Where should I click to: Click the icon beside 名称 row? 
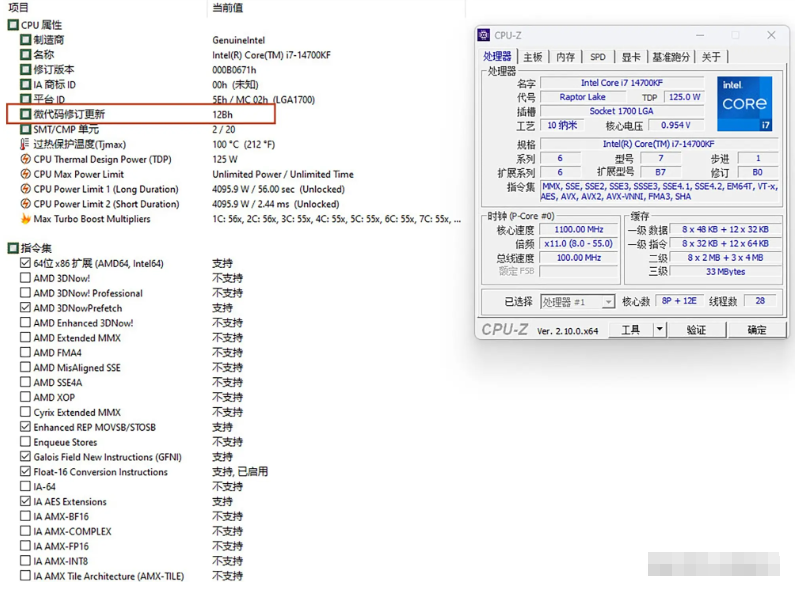[x=25, y=54]
